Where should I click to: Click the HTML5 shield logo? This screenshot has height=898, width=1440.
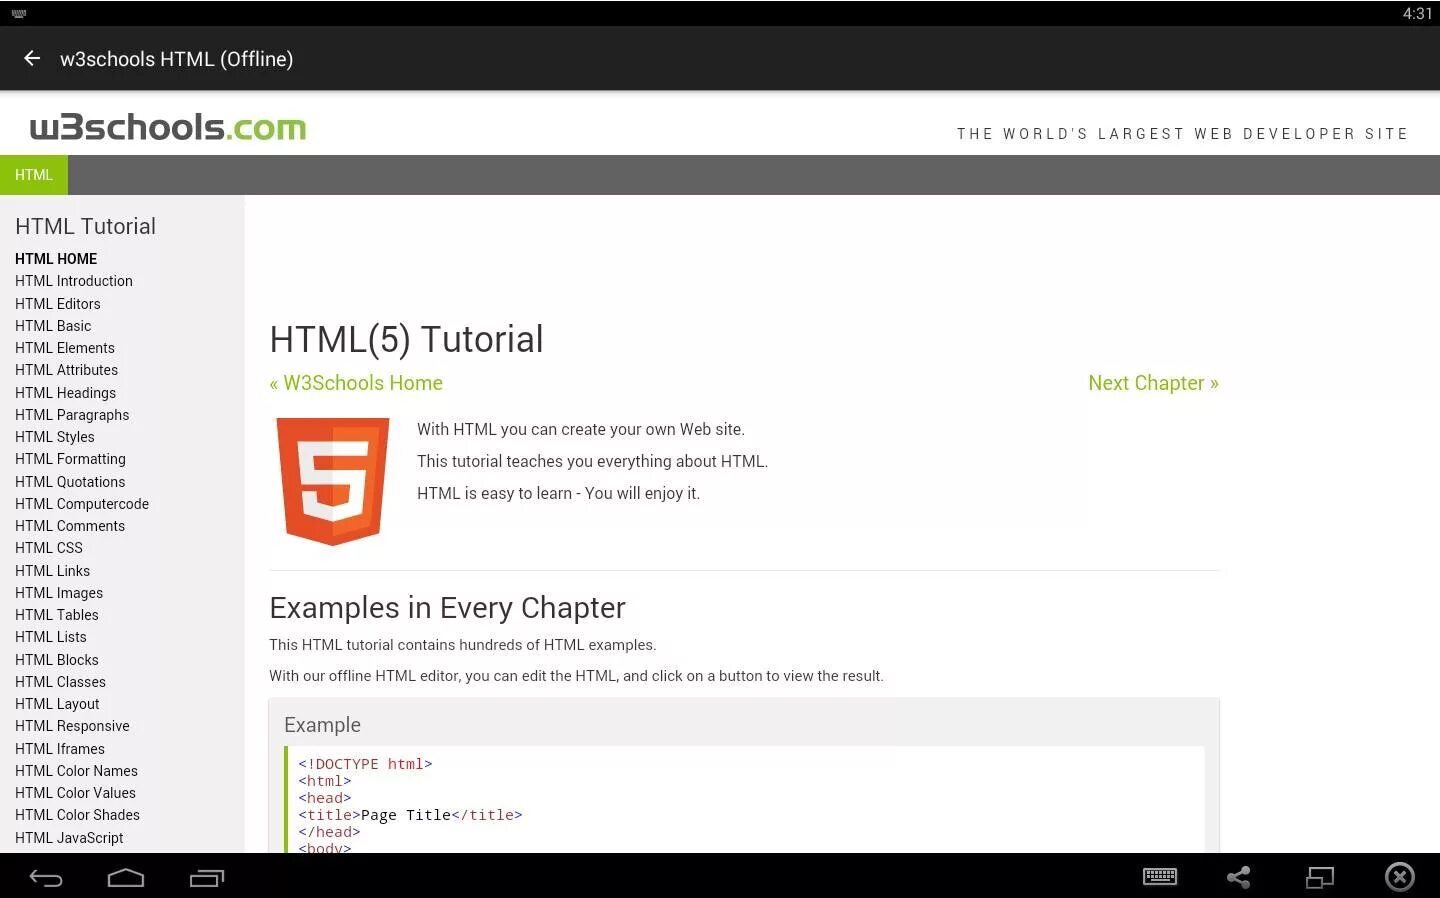tap(333, 481)
